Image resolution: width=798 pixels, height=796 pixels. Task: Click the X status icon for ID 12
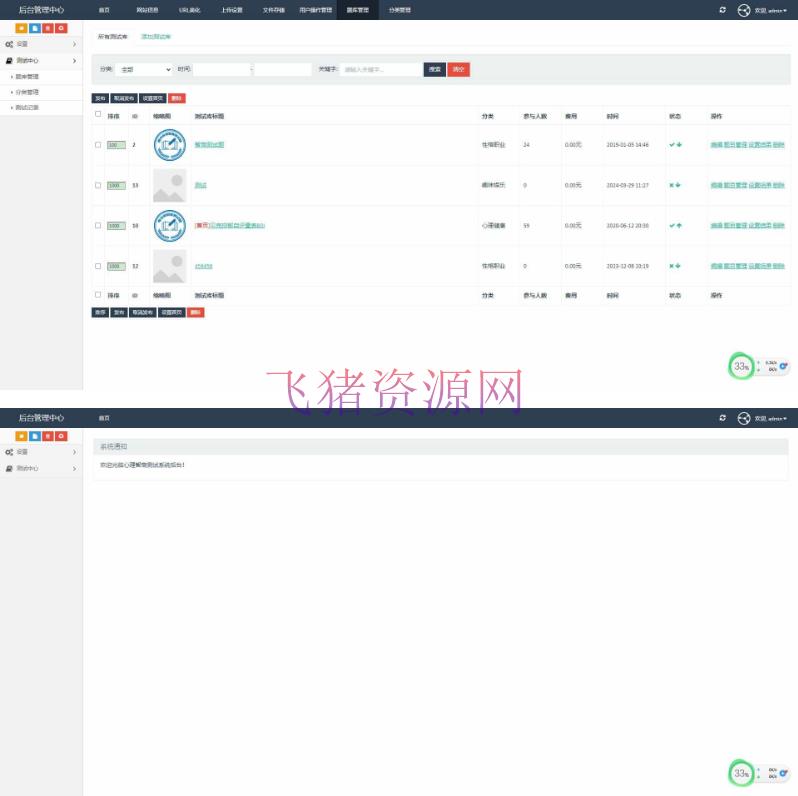tap(672, 266)
